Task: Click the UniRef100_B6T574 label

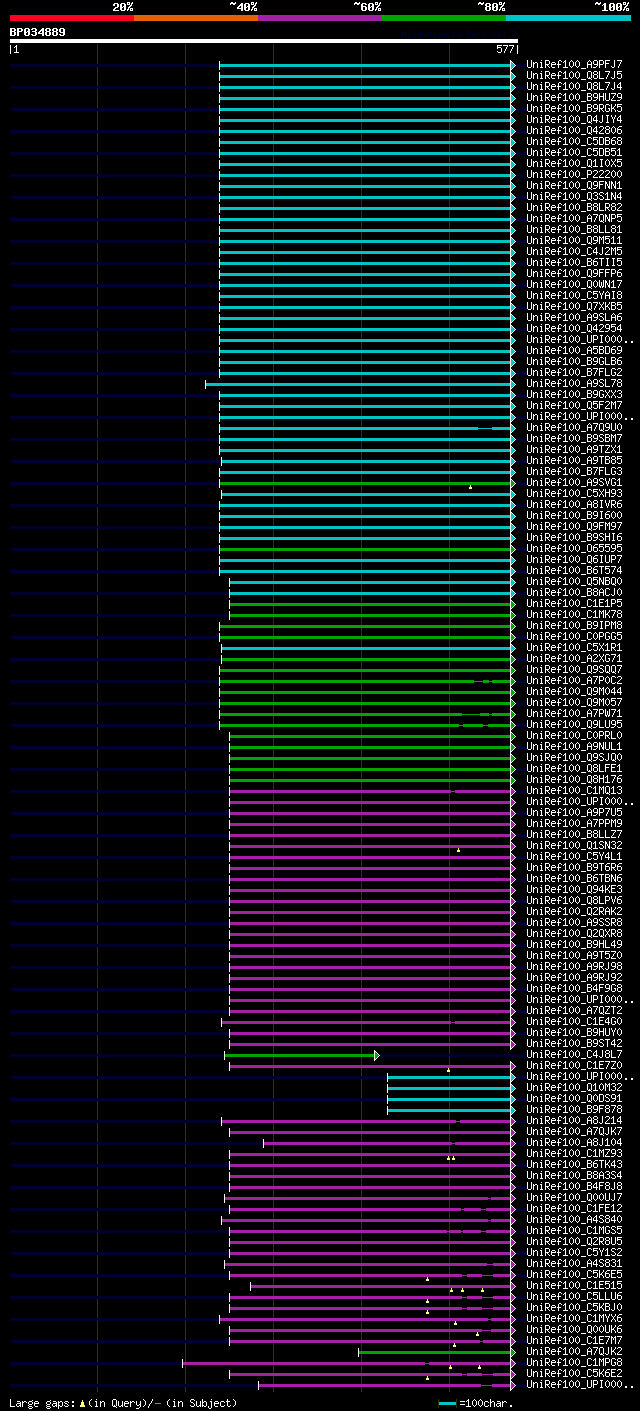Action: tap(574, 570)
